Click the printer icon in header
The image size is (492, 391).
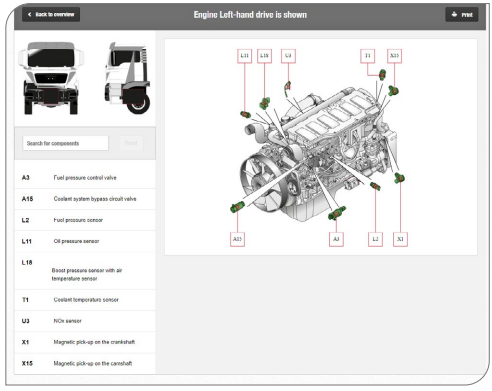[454, 14]
